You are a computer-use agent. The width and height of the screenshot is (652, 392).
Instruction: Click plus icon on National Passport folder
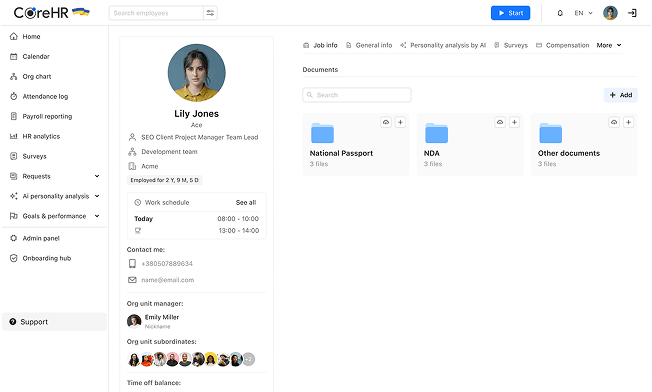[400, 122]
